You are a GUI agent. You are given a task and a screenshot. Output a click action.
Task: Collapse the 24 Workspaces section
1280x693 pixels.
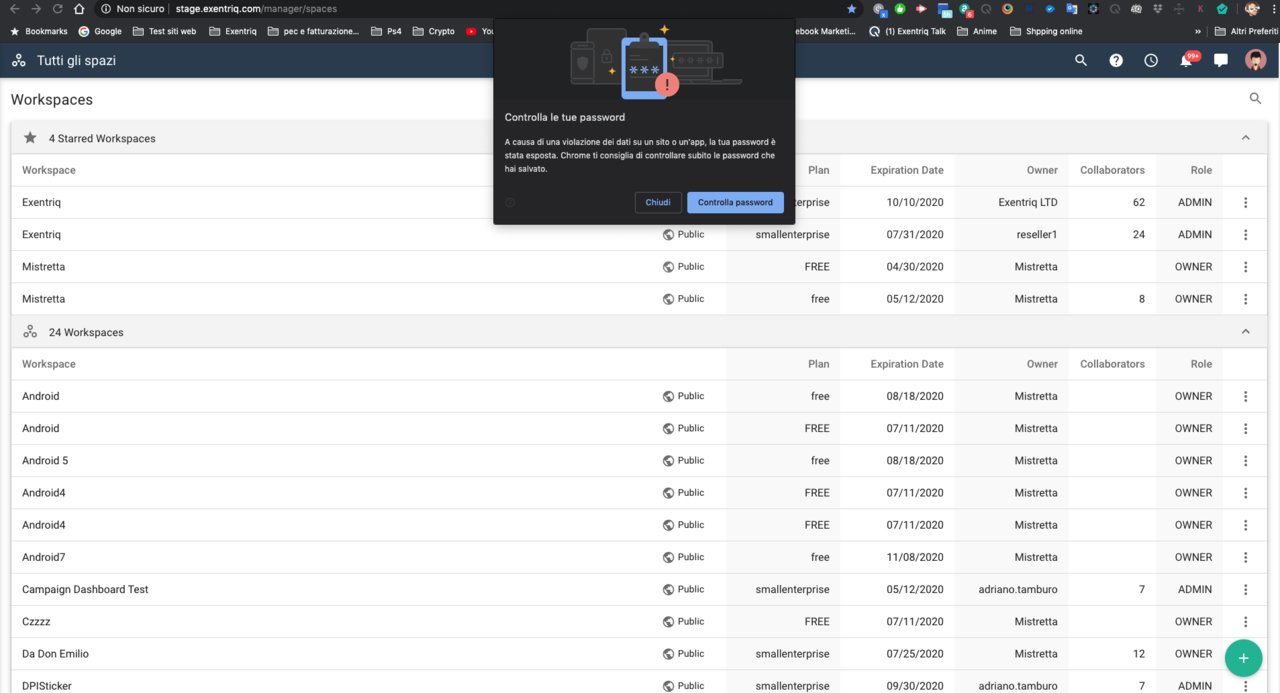click(x=1246, y=332)
